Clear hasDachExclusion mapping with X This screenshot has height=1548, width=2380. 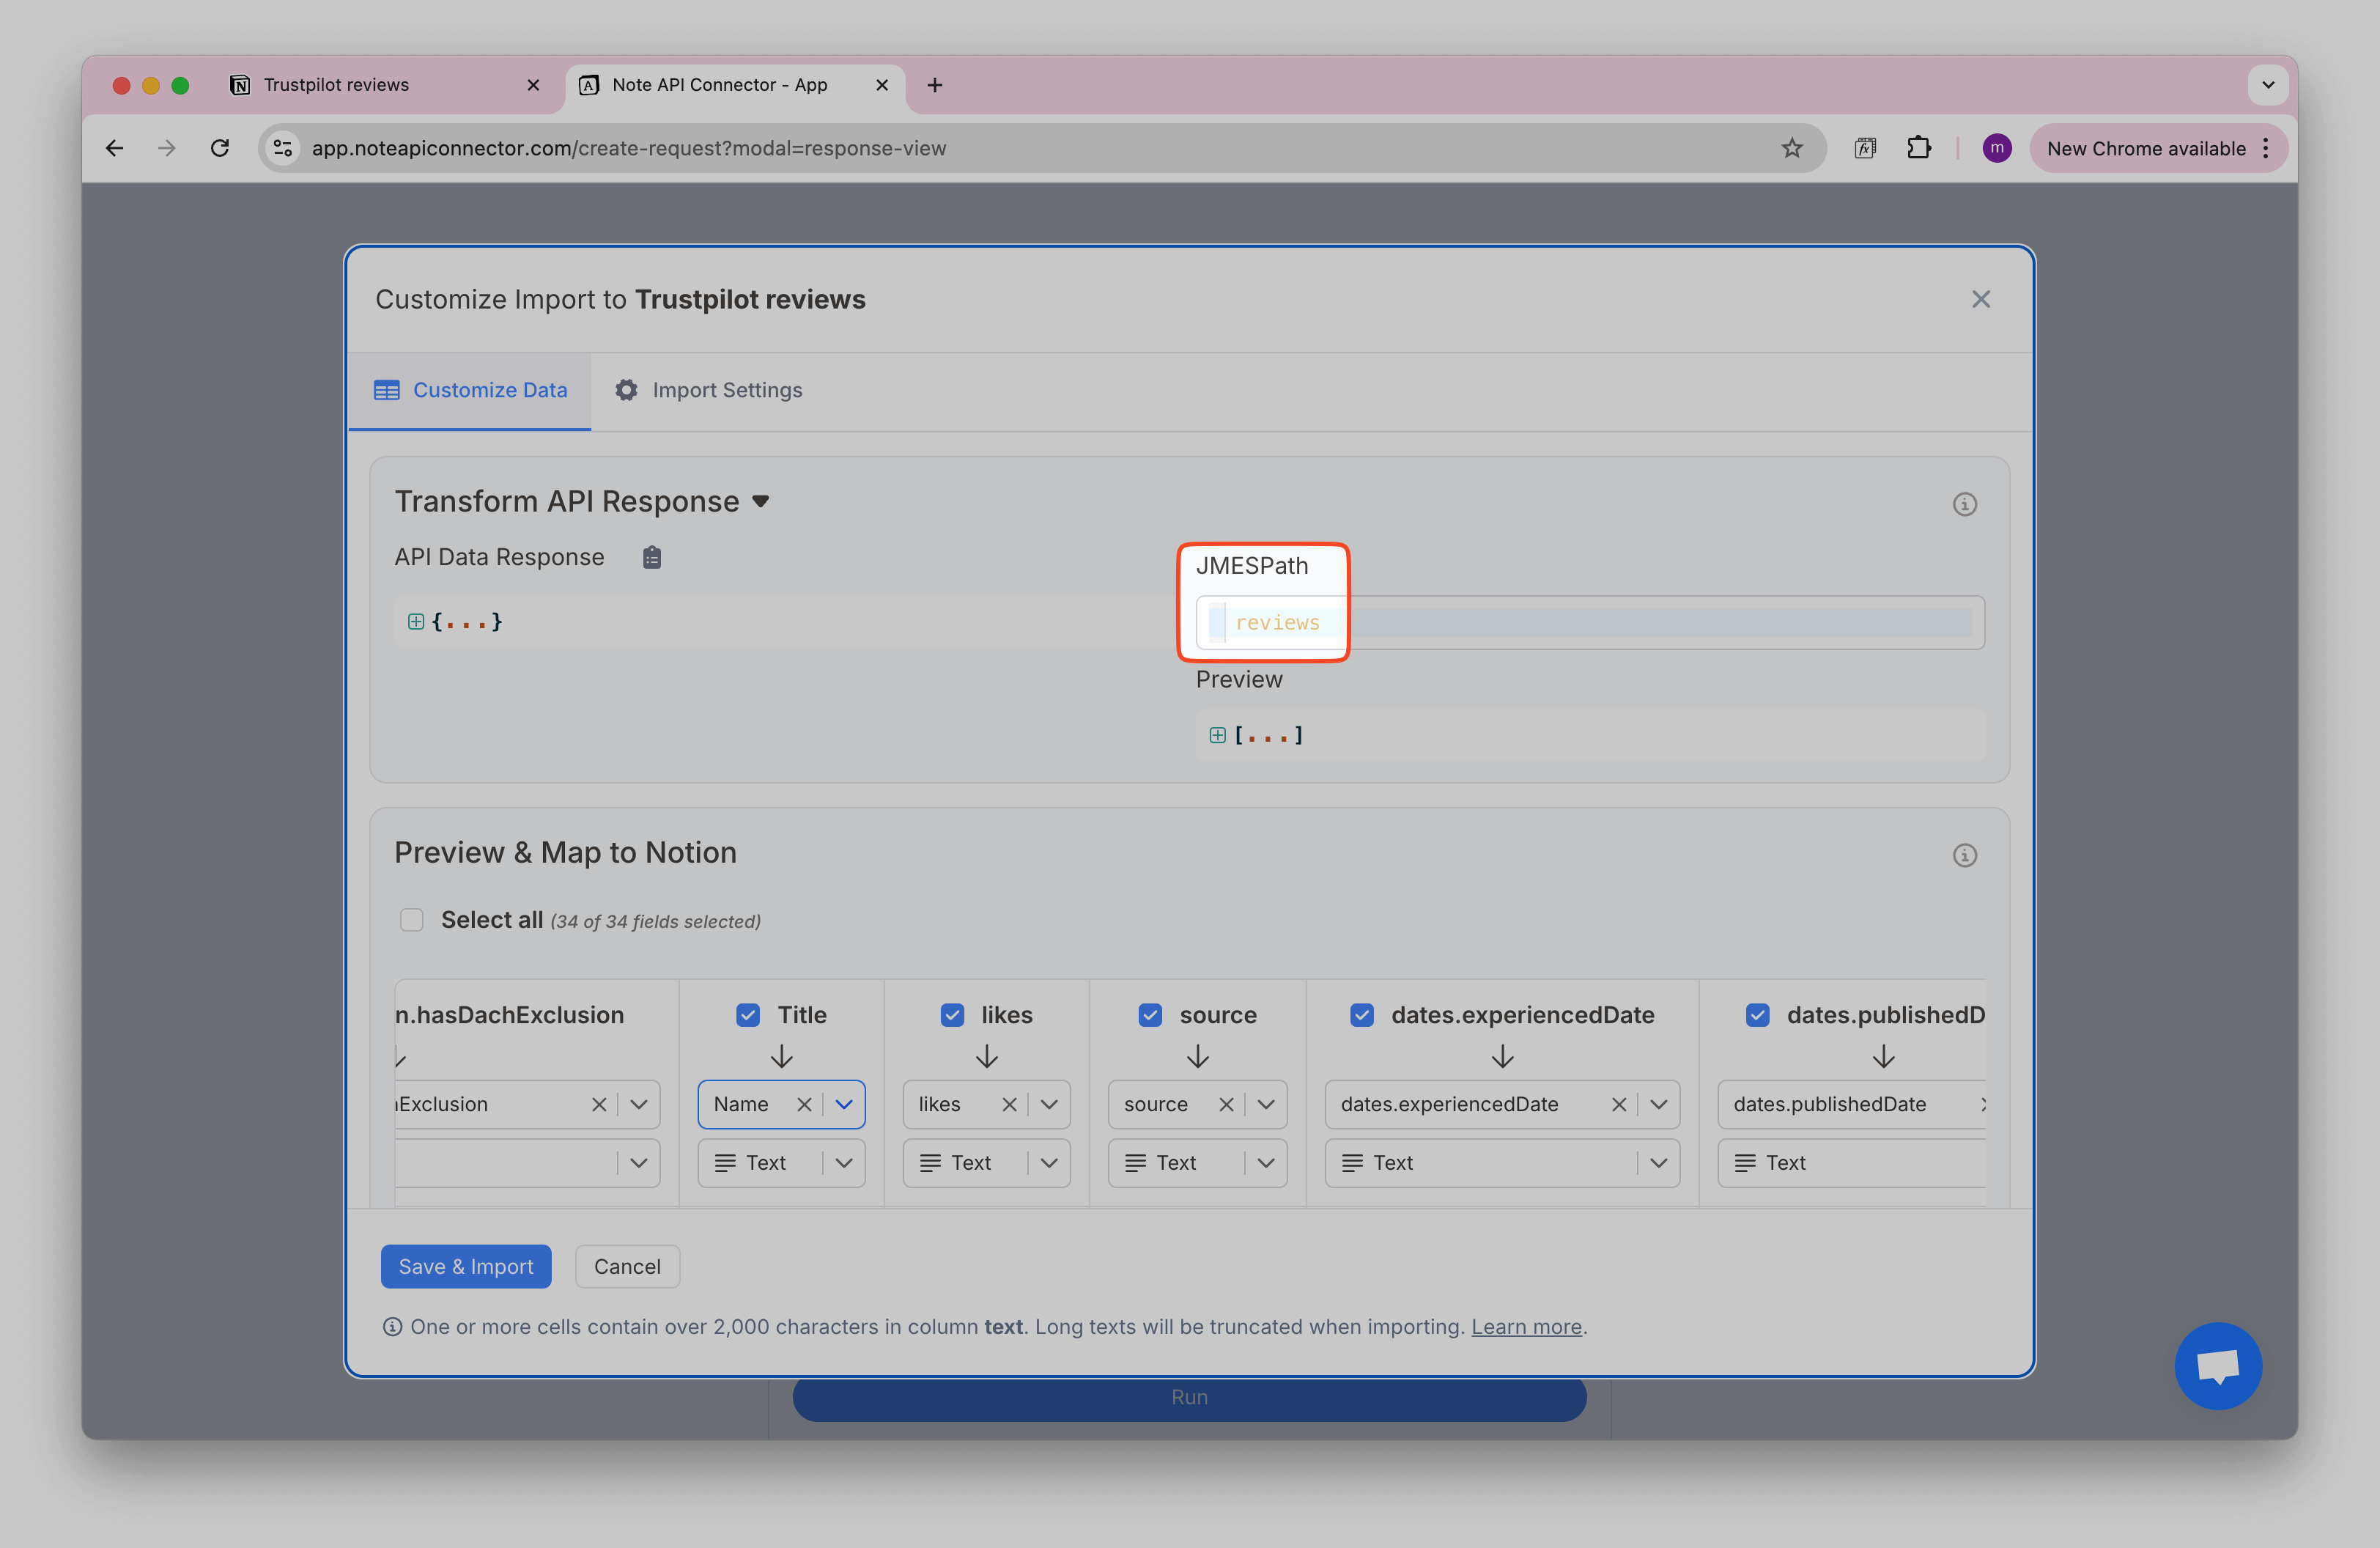(598, 1104)
